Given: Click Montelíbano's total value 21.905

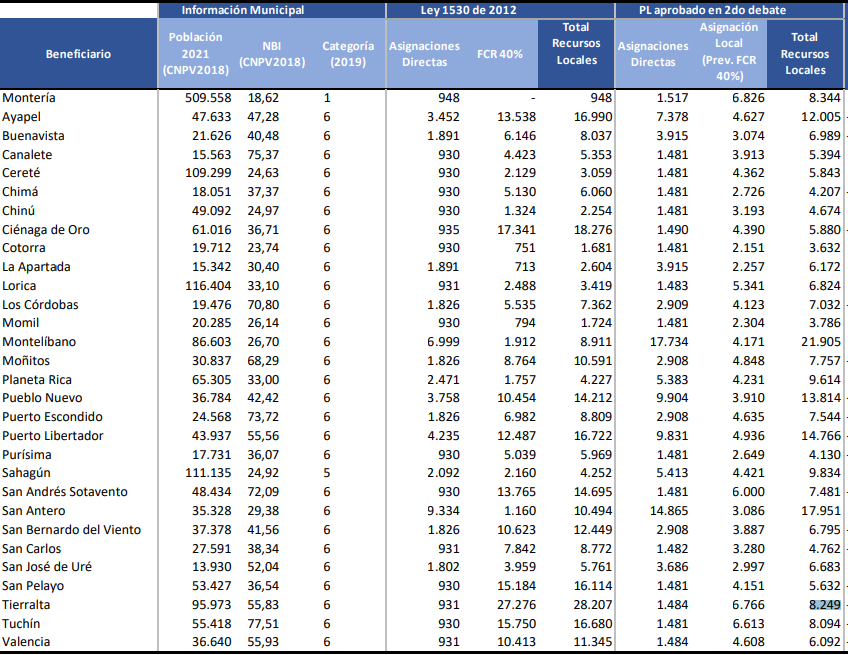Looking at the screenshot, I should coord(820,342).
